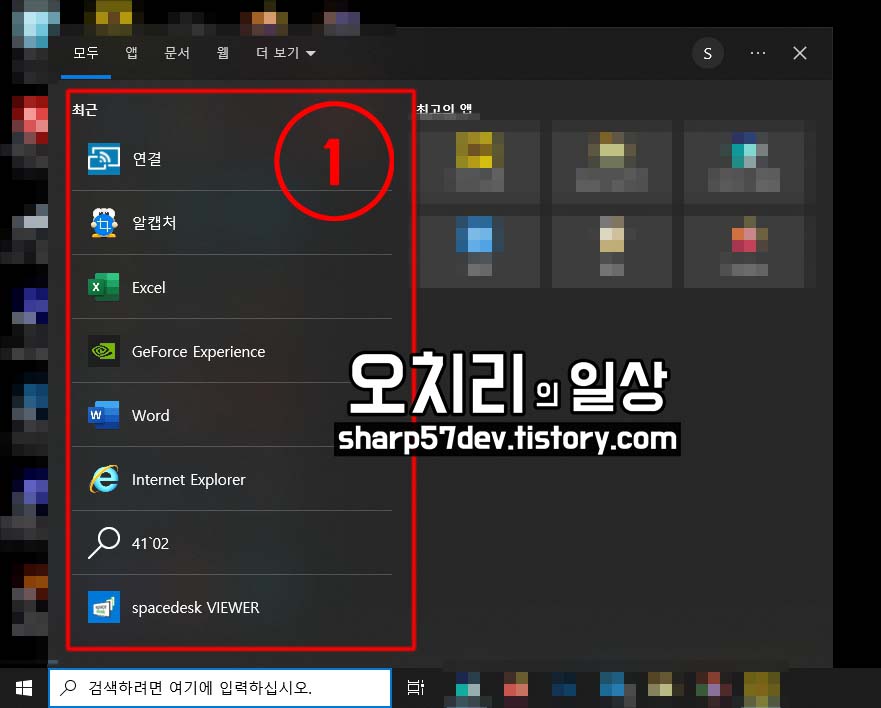Open the three-dot options menu

(x=757, y=53)
